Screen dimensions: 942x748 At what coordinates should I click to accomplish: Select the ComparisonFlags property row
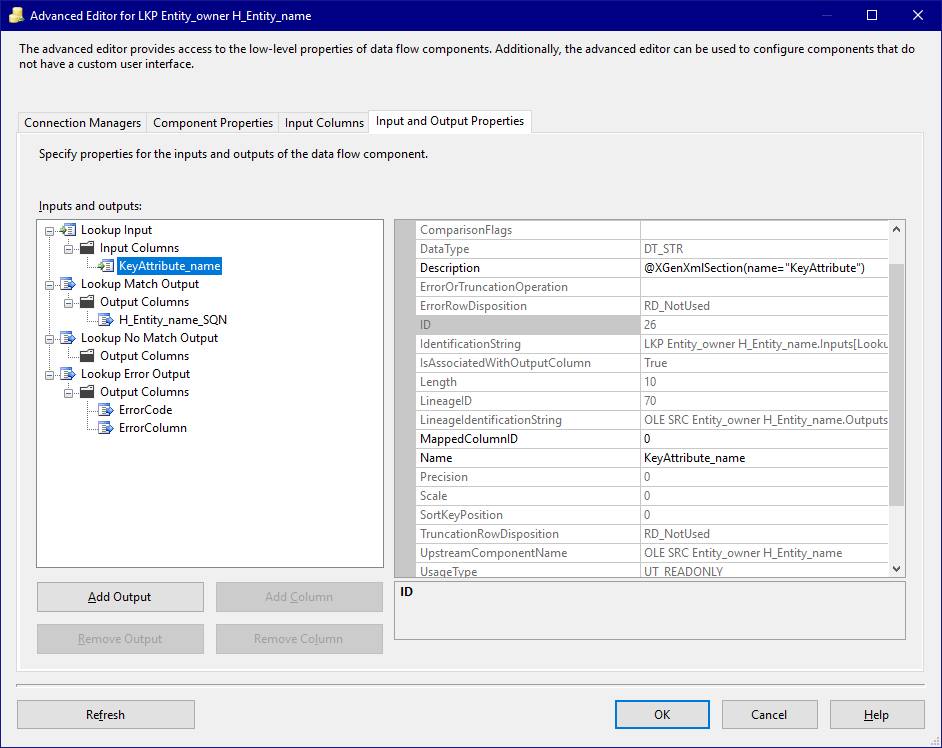[x=652, y=230]
